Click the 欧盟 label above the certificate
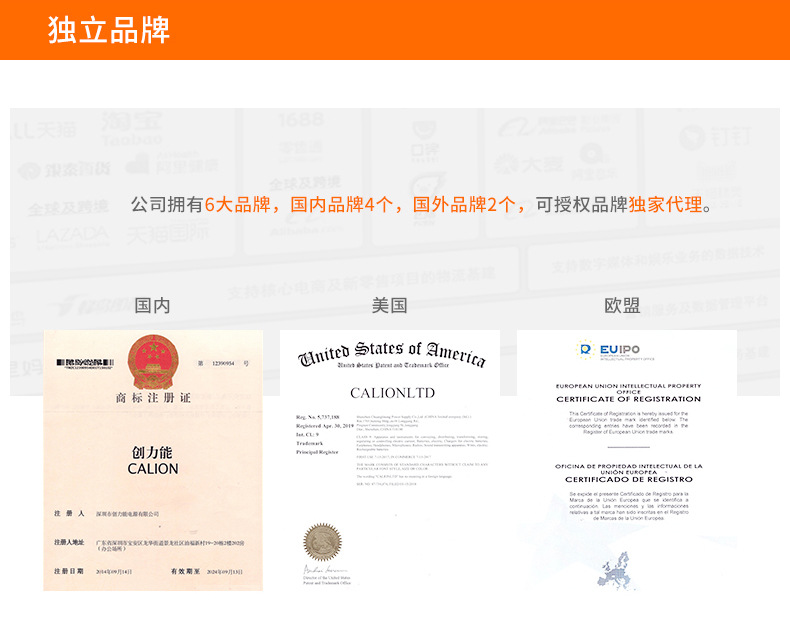Viewport: 790px width, 635px height. [622, 305]
